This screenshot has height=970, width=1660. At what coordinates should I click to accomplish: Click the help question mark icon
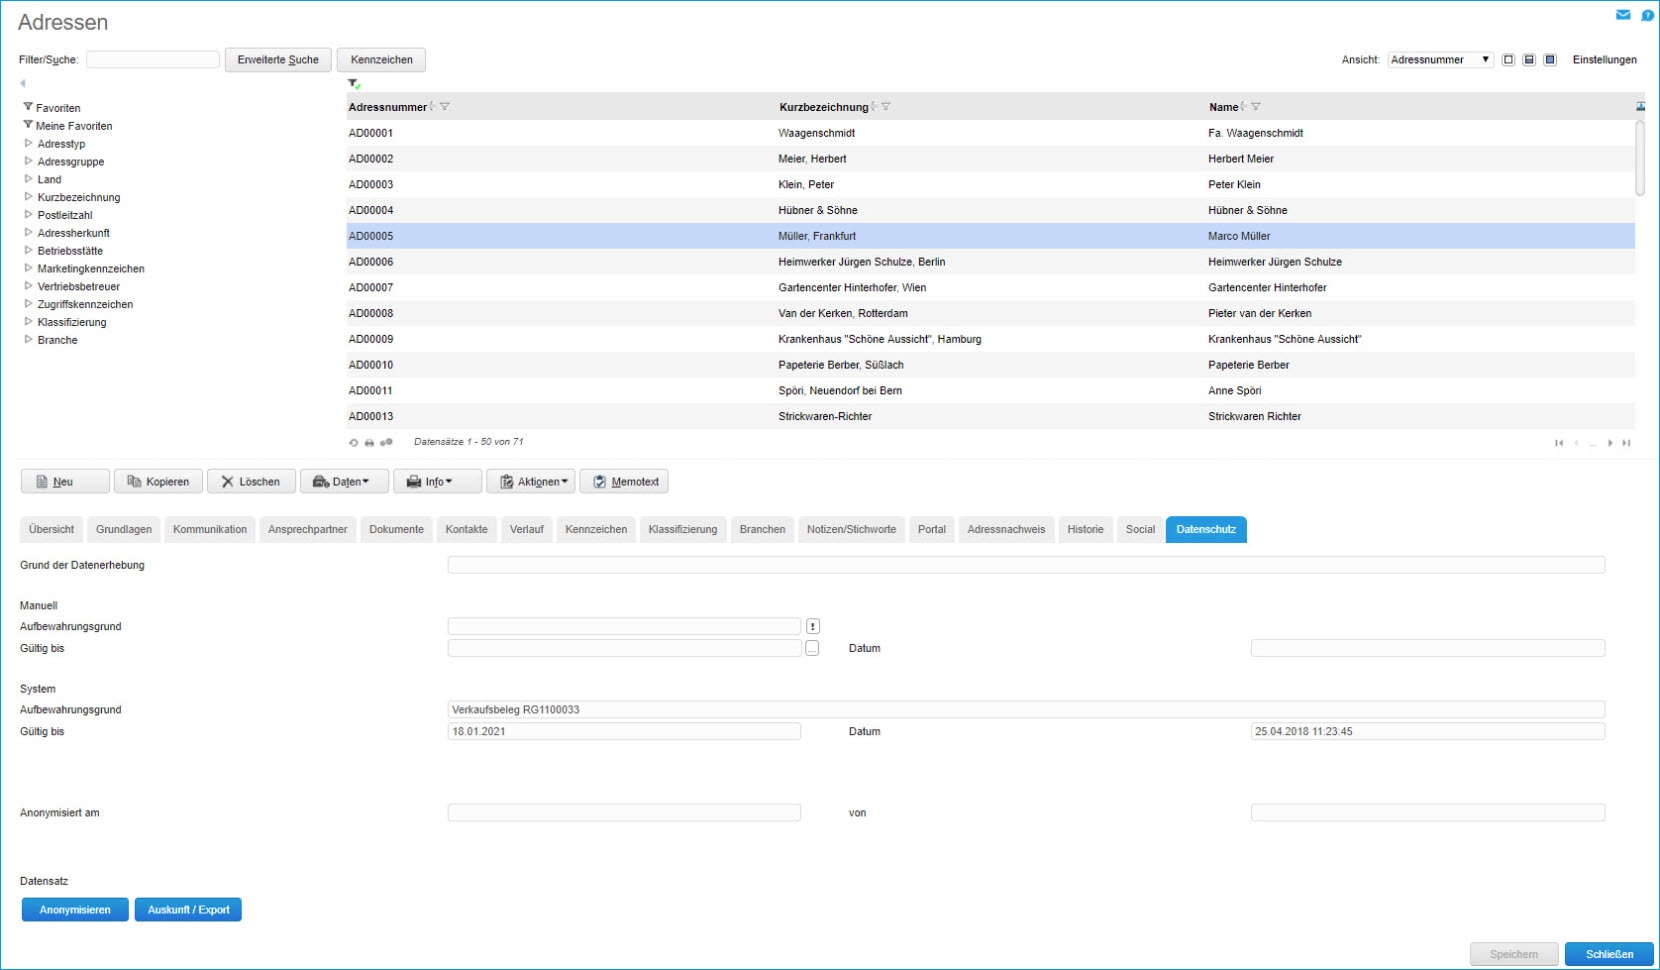click(x=1647, y=15)
